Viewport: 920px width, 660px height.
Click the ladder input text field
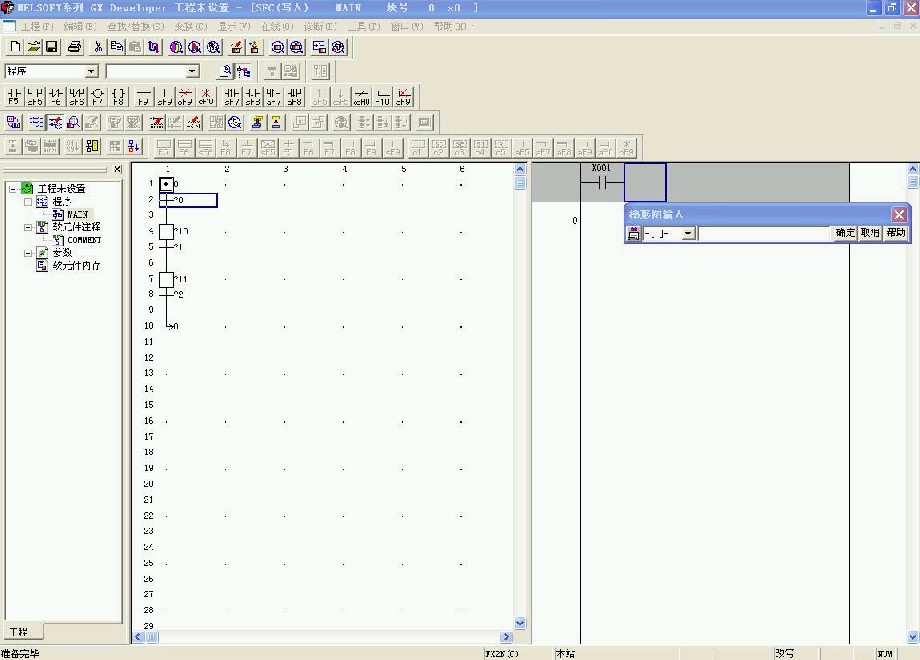(765, 233)
